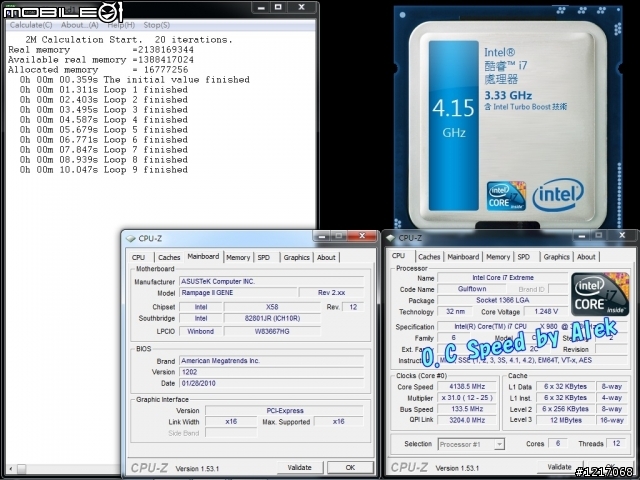Image resolution: width=640 pixels, height=480 pixels.
Task: Click the Model field Rampage II GENE
Action: pos(238,293)
